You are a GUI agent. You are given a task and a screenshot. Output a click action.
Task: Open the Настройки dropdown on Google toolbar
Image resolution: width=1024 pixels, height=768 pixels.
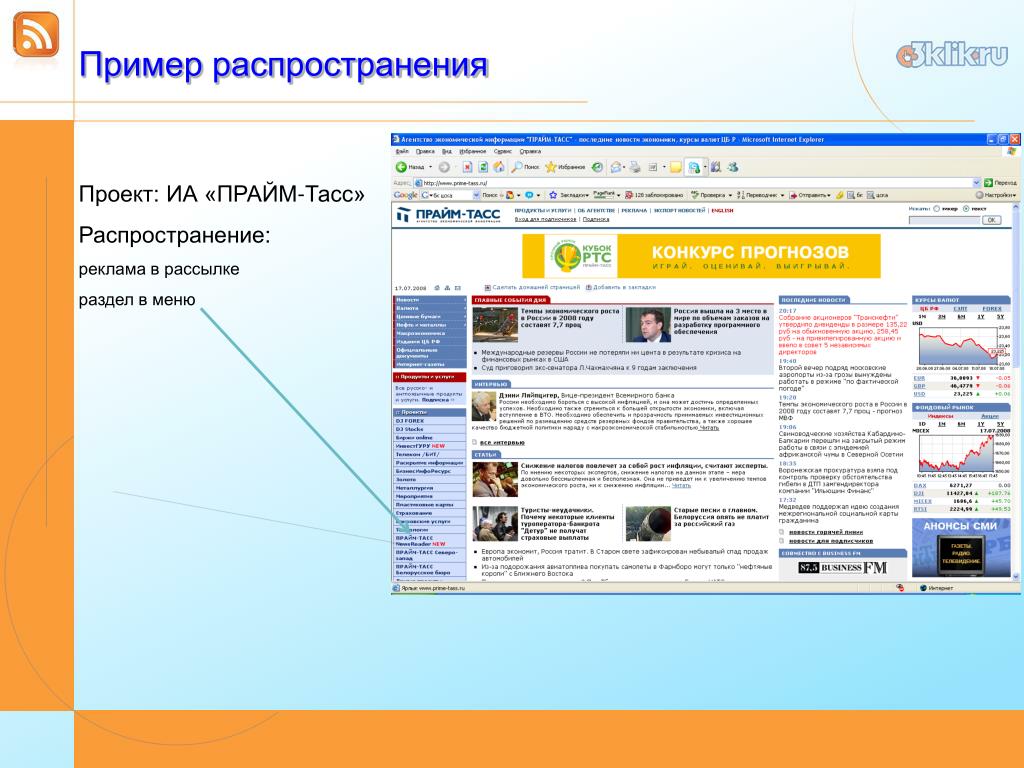click(1014, 195)
